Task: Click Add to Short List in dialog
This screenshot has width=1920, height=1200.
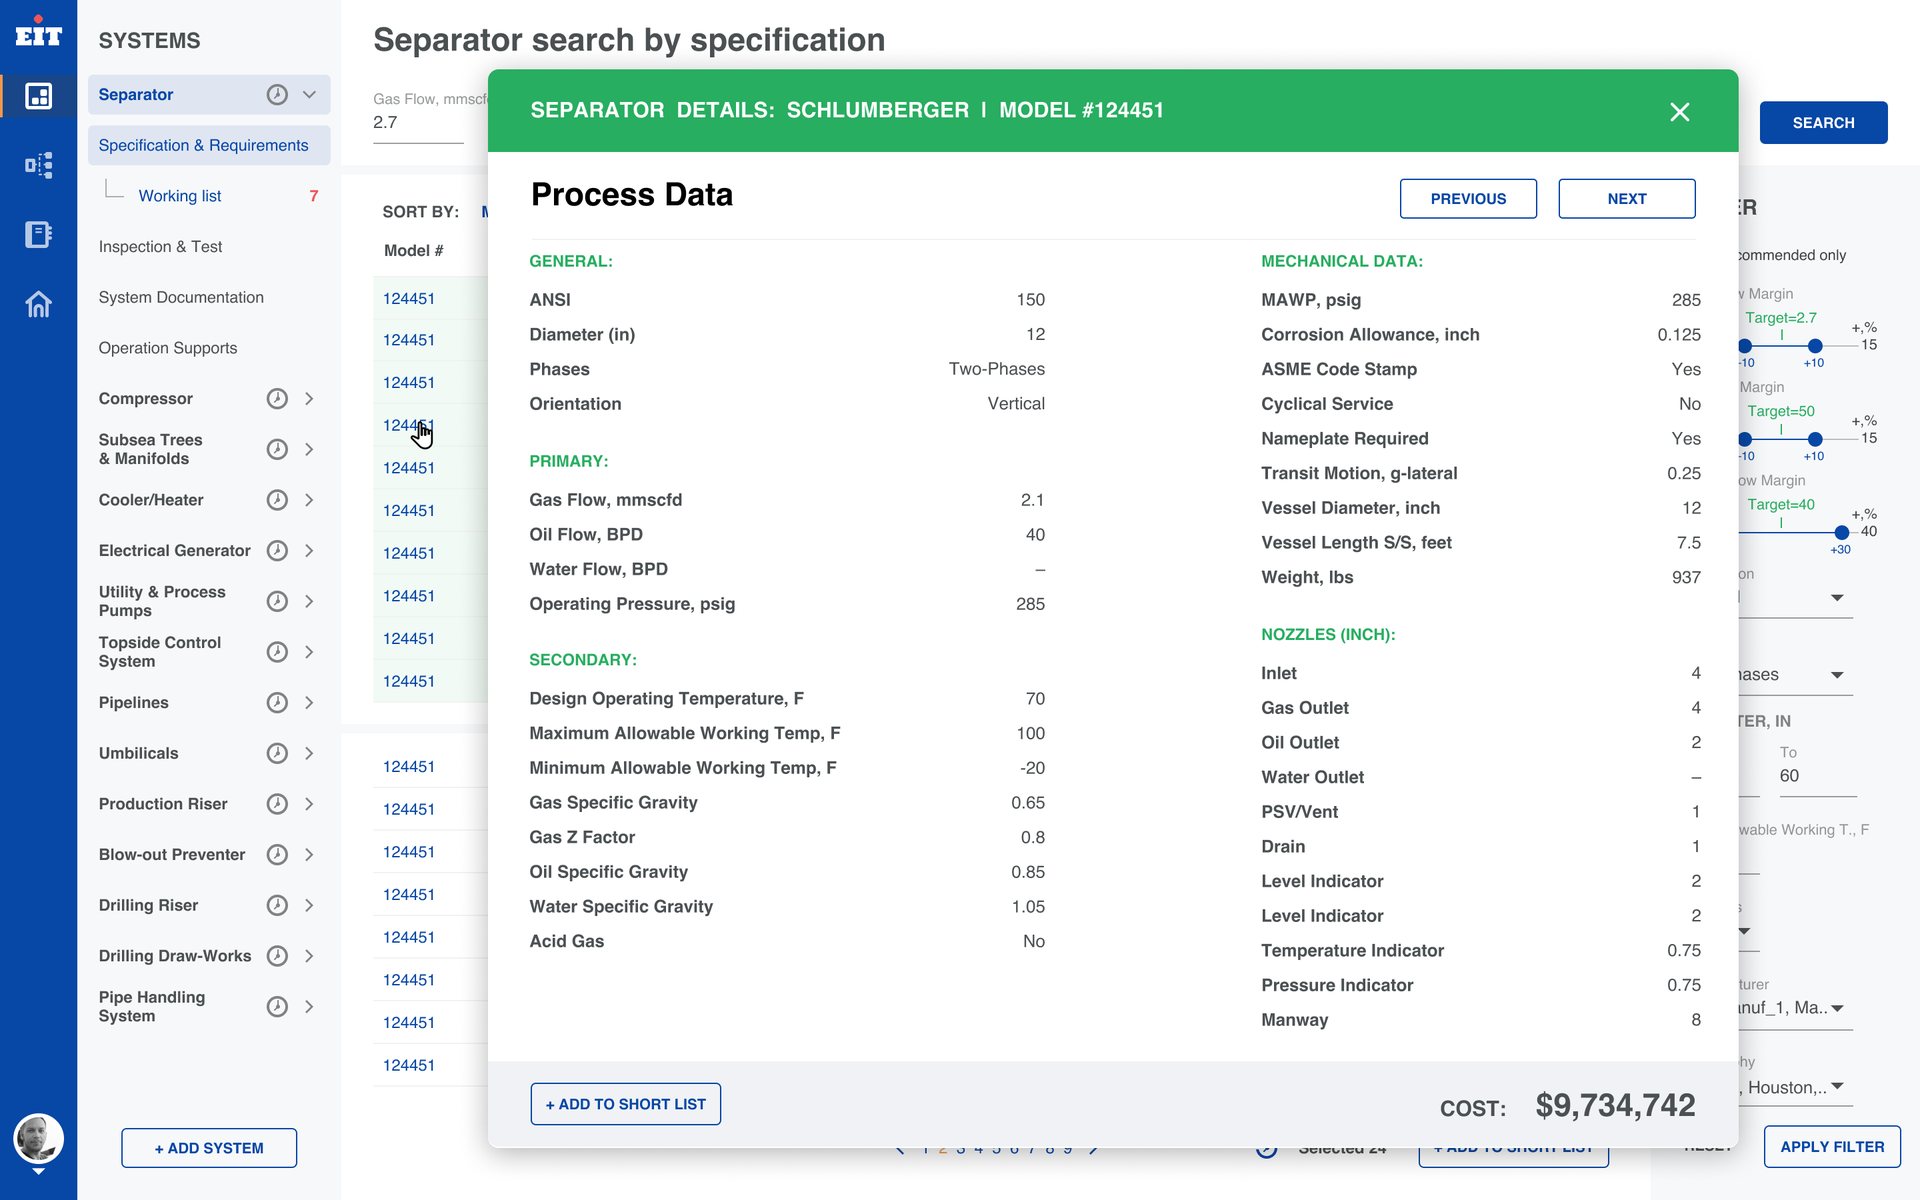Action: [x=625, y=1104]
